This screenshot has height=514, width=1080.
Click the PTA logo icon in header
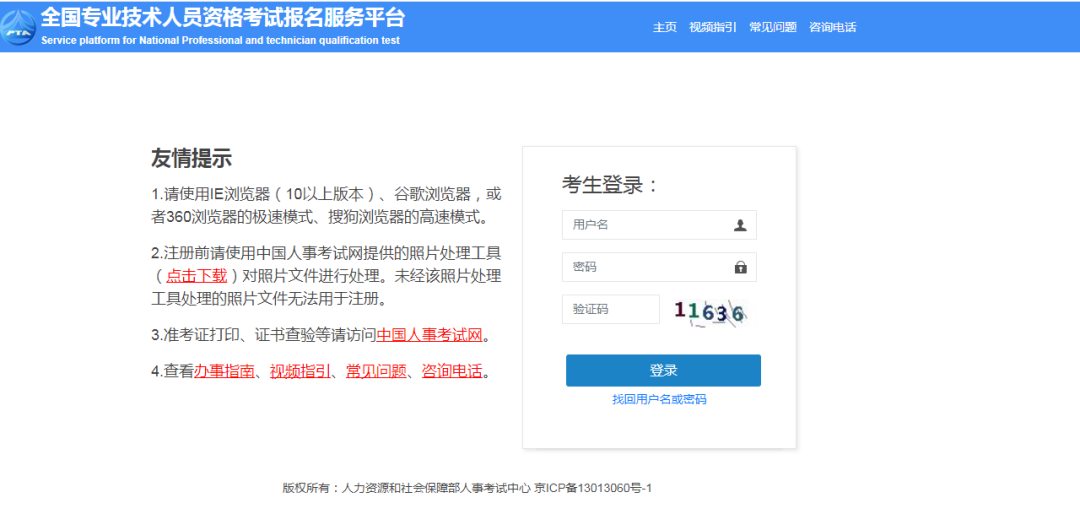click(19, 28)
